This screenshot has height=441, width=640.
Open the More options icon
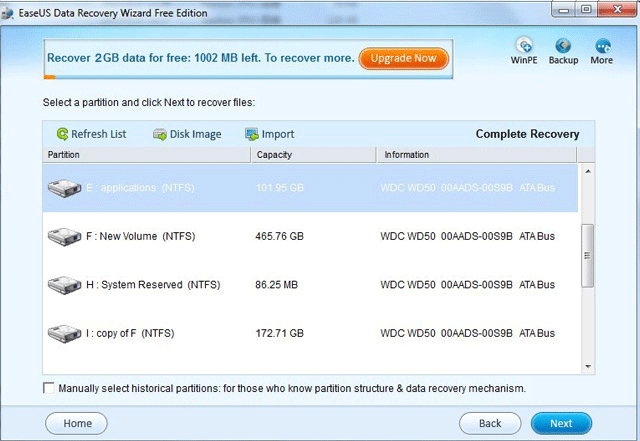[602, 46]
